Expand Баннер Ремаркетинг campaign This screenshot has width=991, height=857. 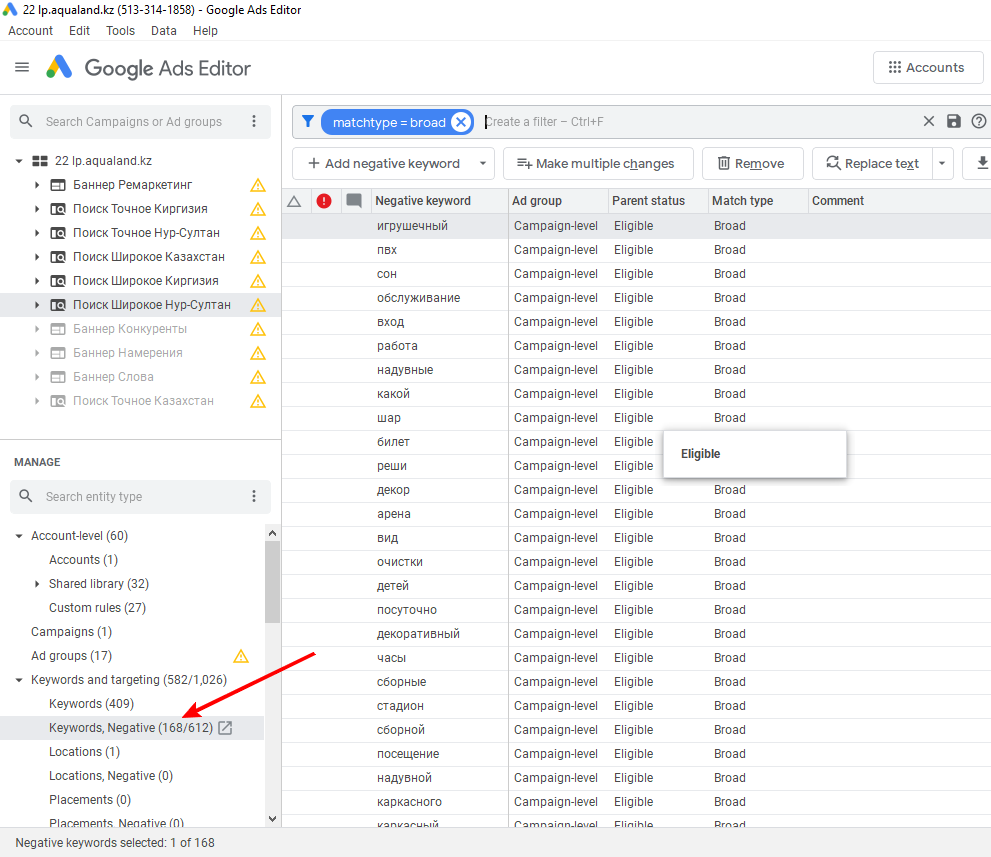pos(37,185)
